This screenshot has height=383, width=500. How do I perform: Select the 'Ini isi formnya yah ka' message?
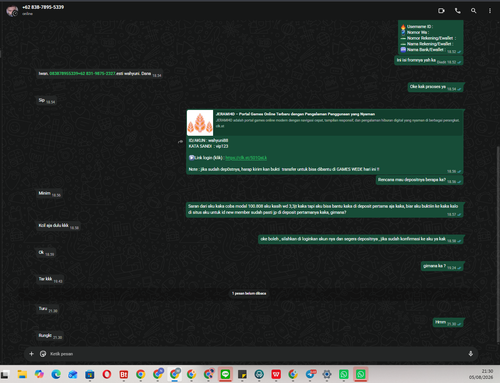click(428, 60)
